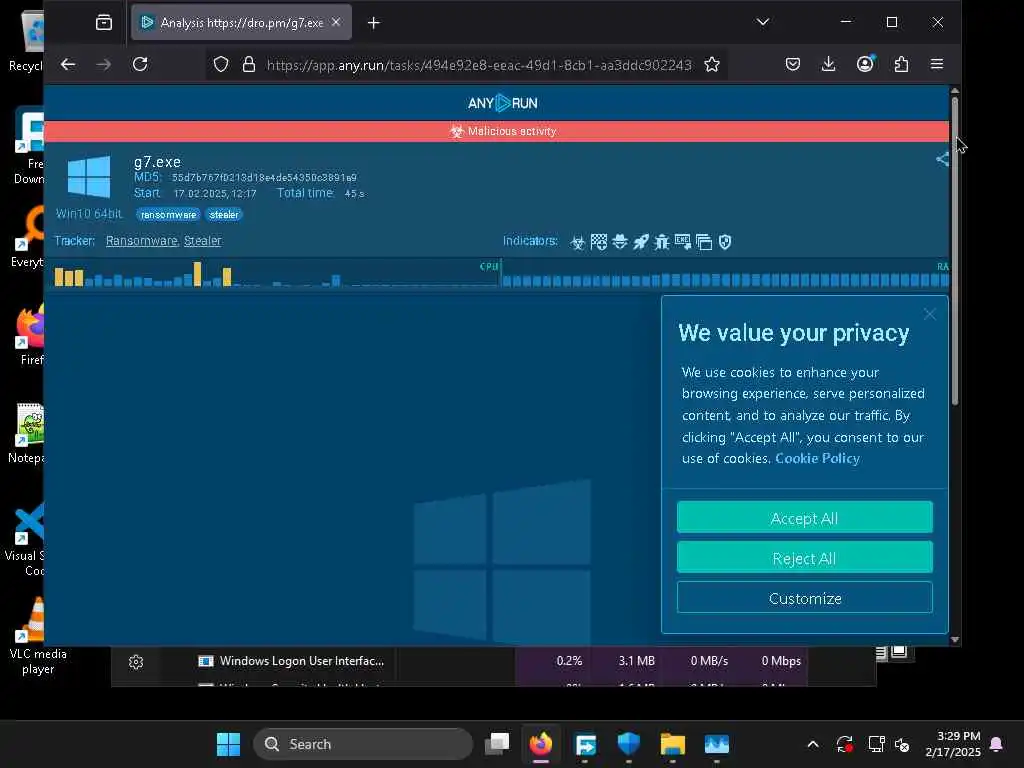Click Firefox on the taskbar

541,744
